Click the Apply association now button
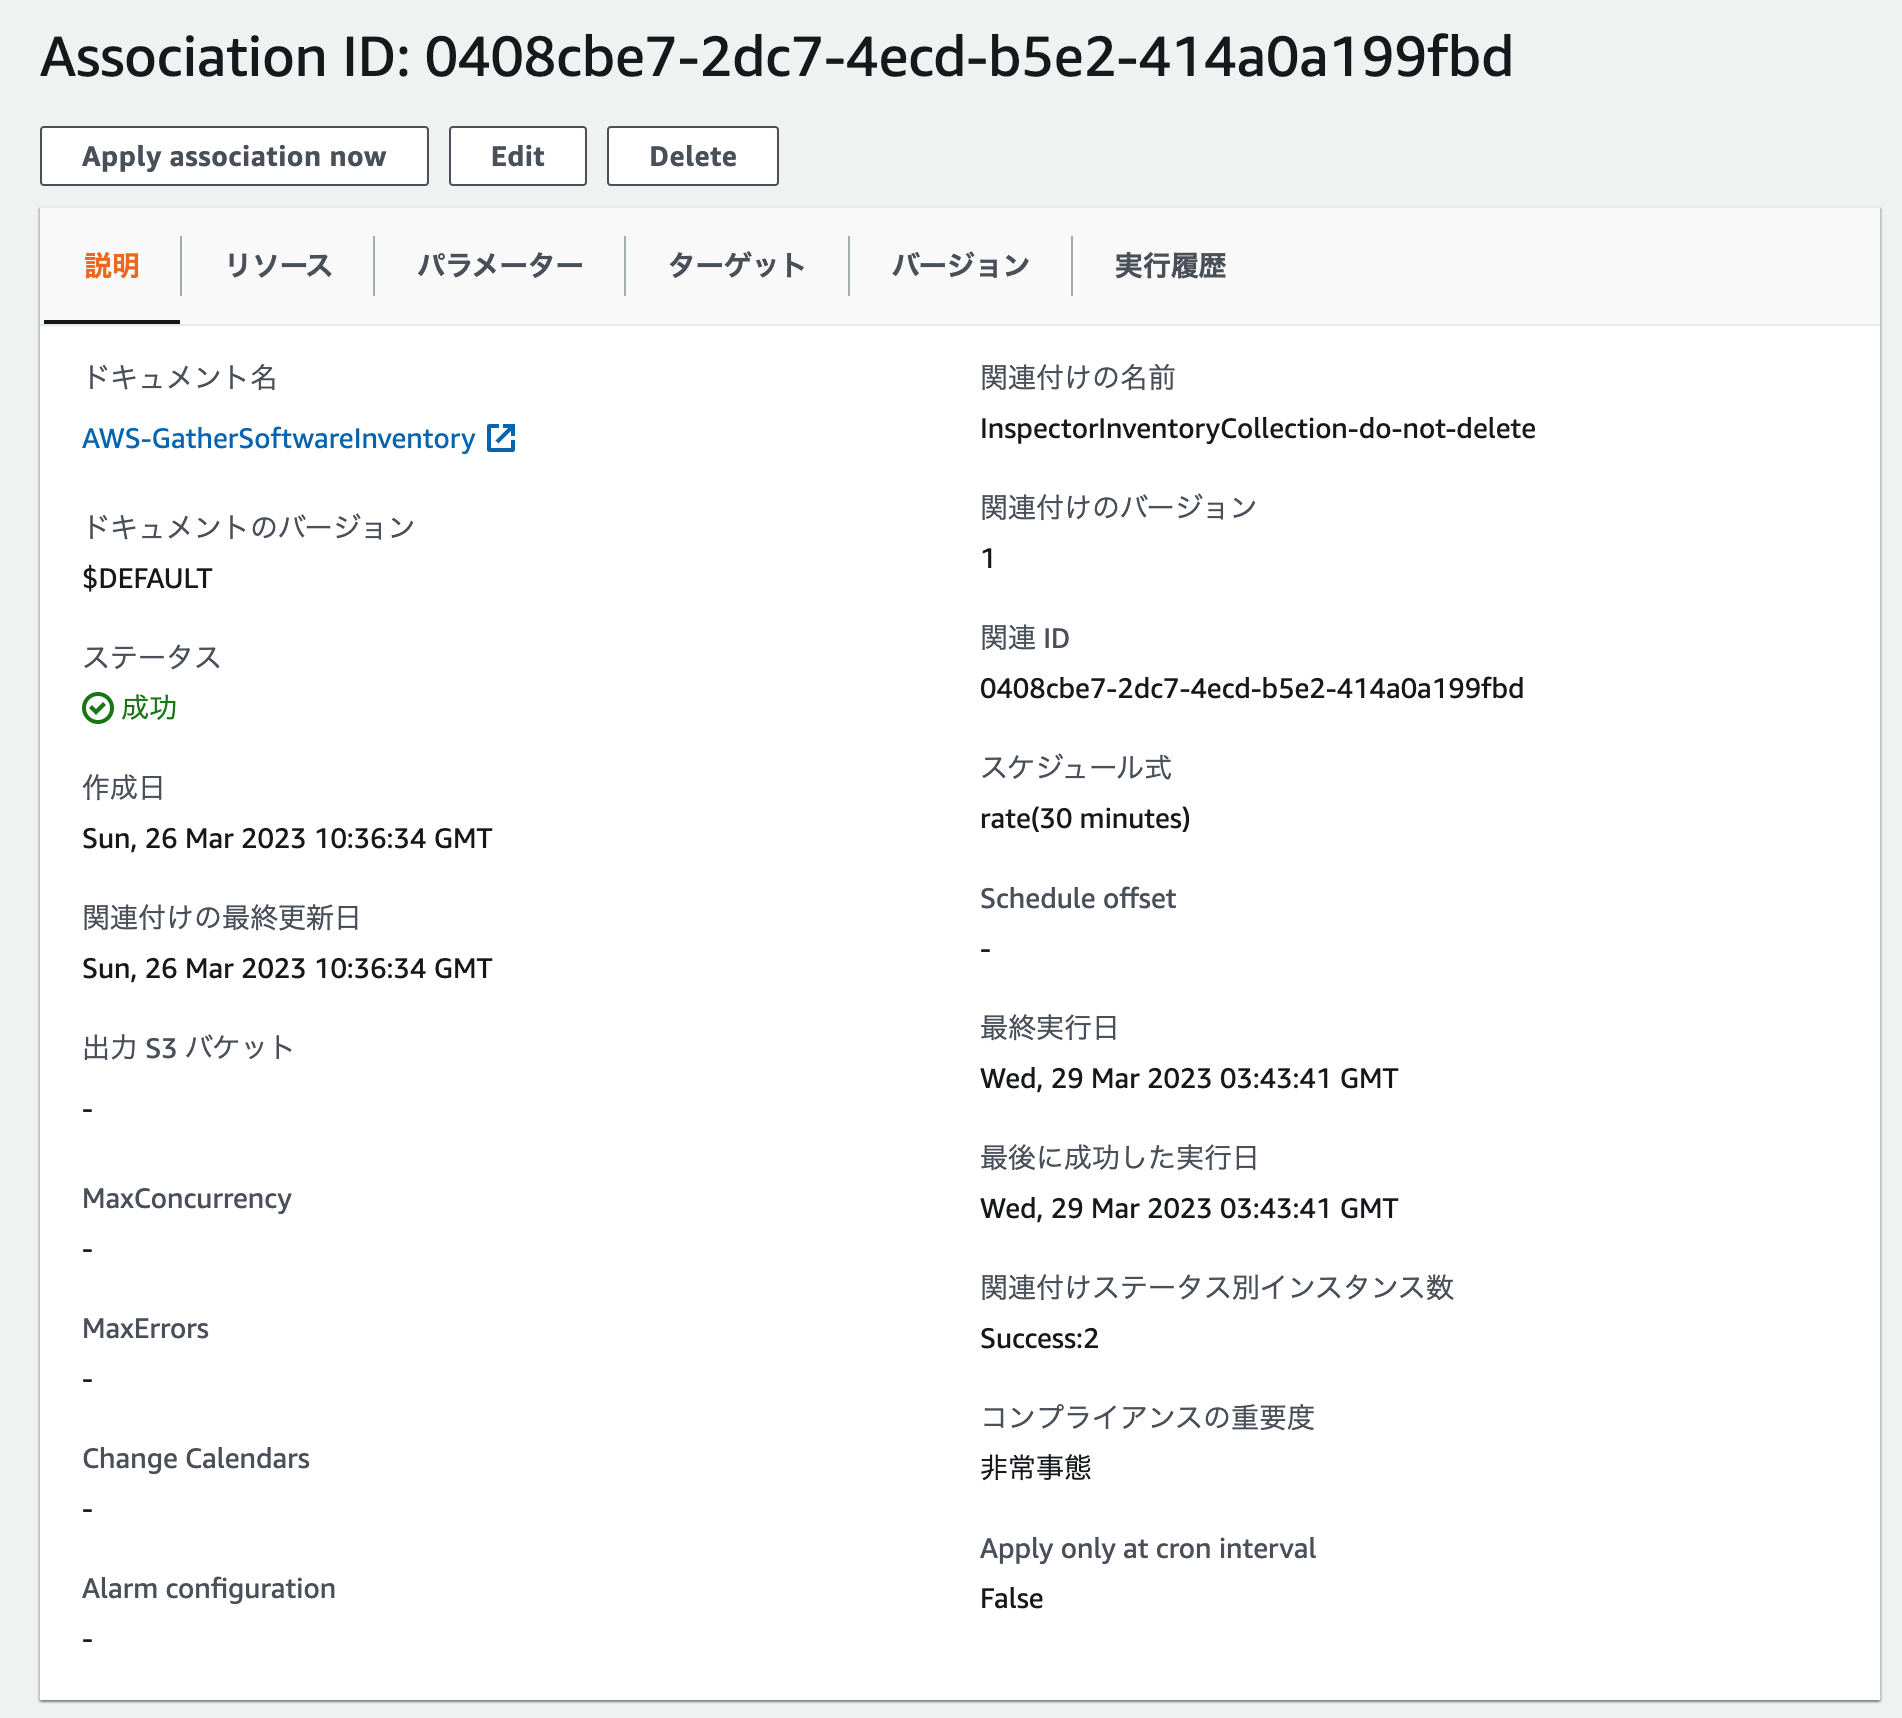The height and width of the screenshot is (1718, 1902). coord(234,156)
